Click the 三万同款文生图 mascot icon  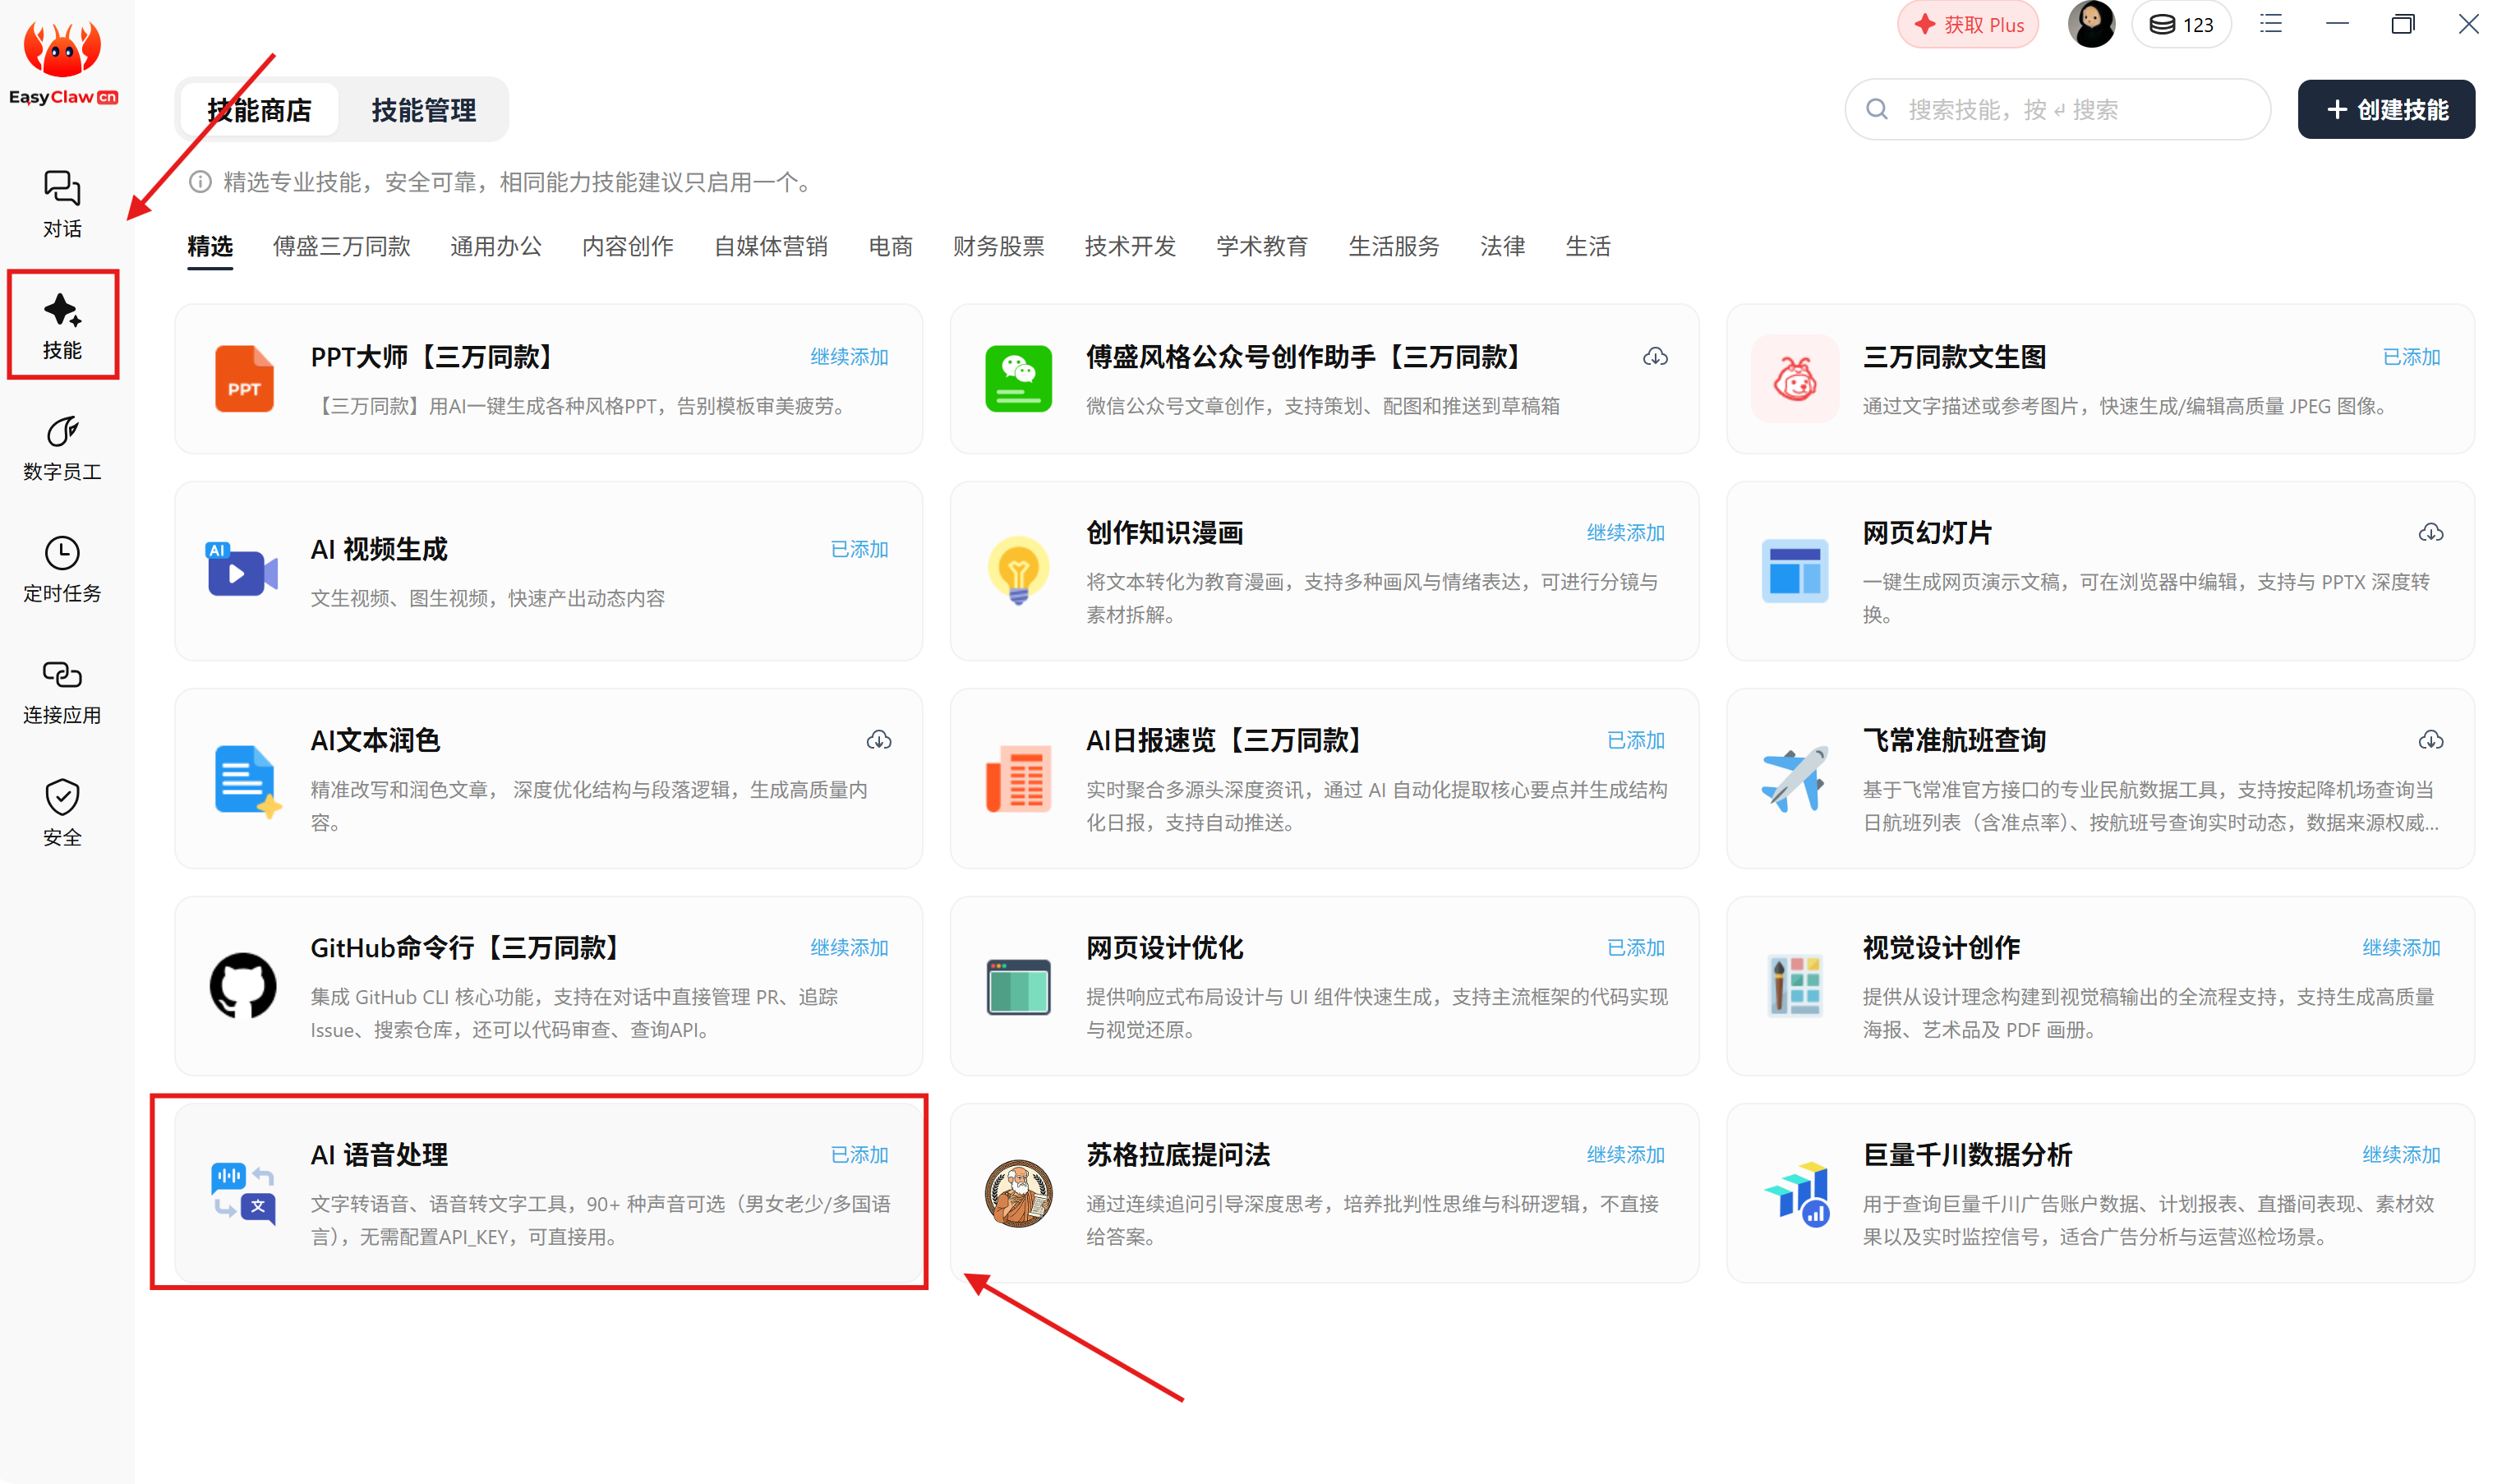(1794, 379)
